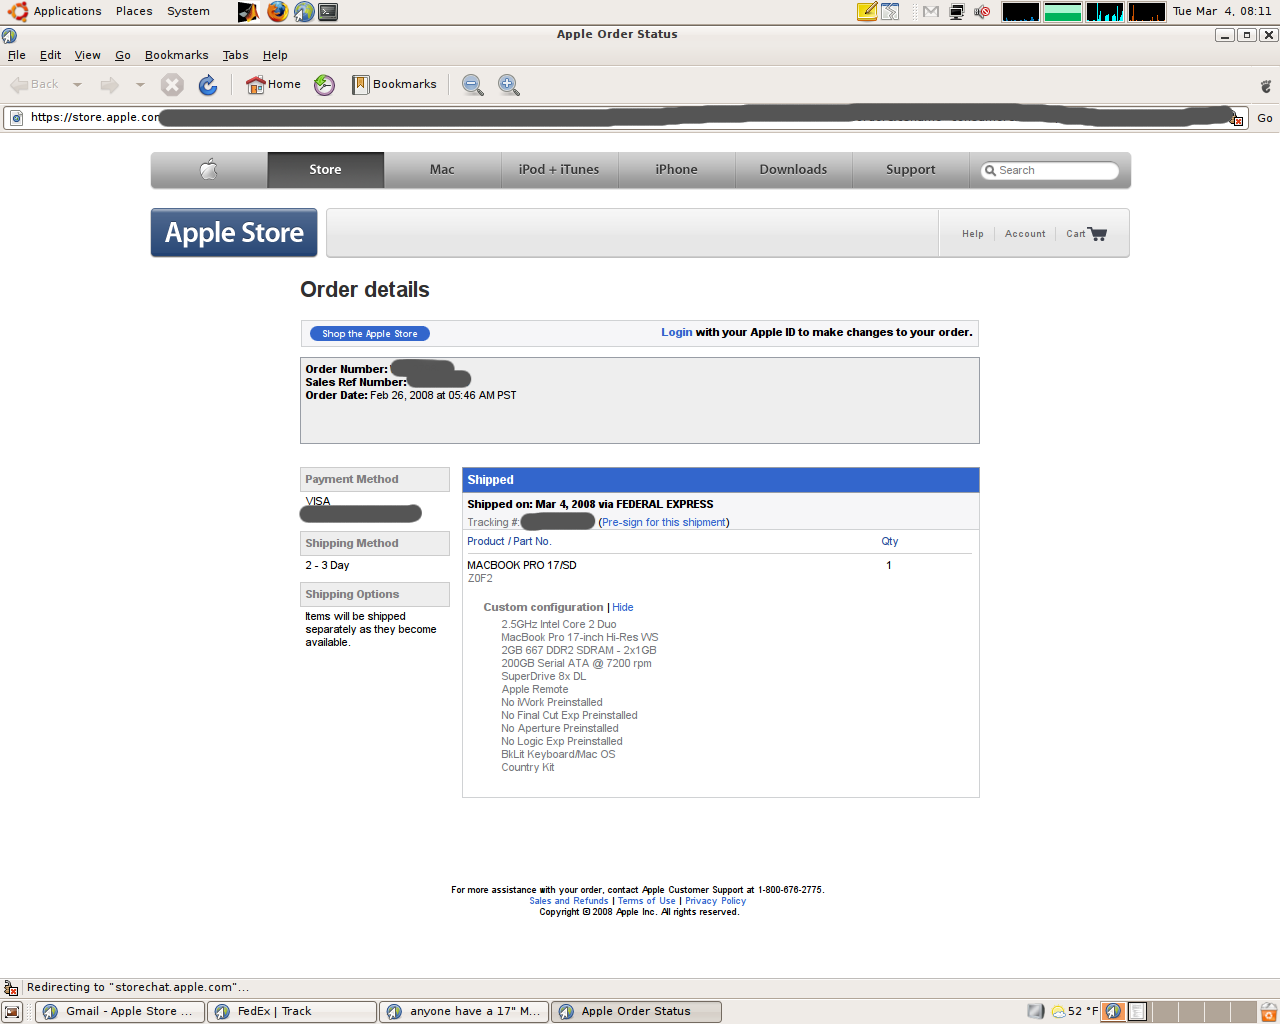Open the Account link
The width and height of the screenshot is (1280, 1024).
tap(1025, 234)
